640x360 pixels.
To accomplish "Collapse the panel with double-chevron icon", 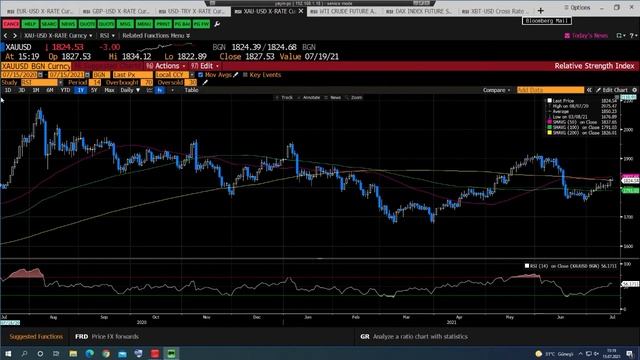I will [589, 90].
